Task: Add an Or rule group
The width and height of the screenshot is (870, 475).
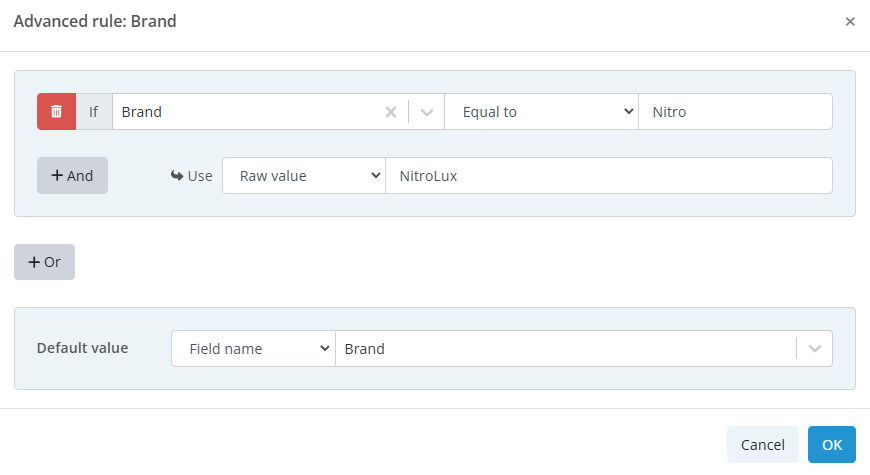Action: coord(44,262)
